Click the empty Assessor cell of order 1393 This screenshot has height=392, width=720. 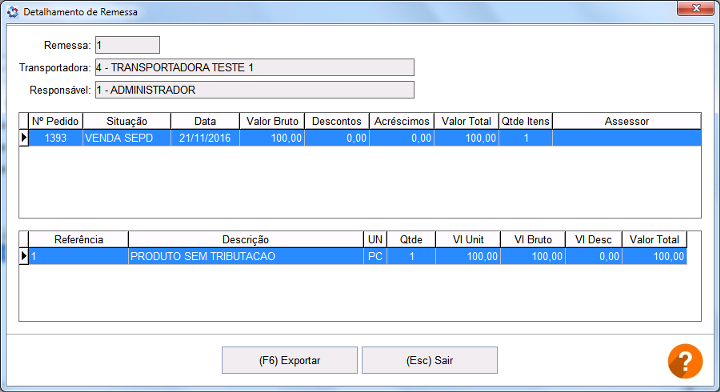click(x=627, y=138)
